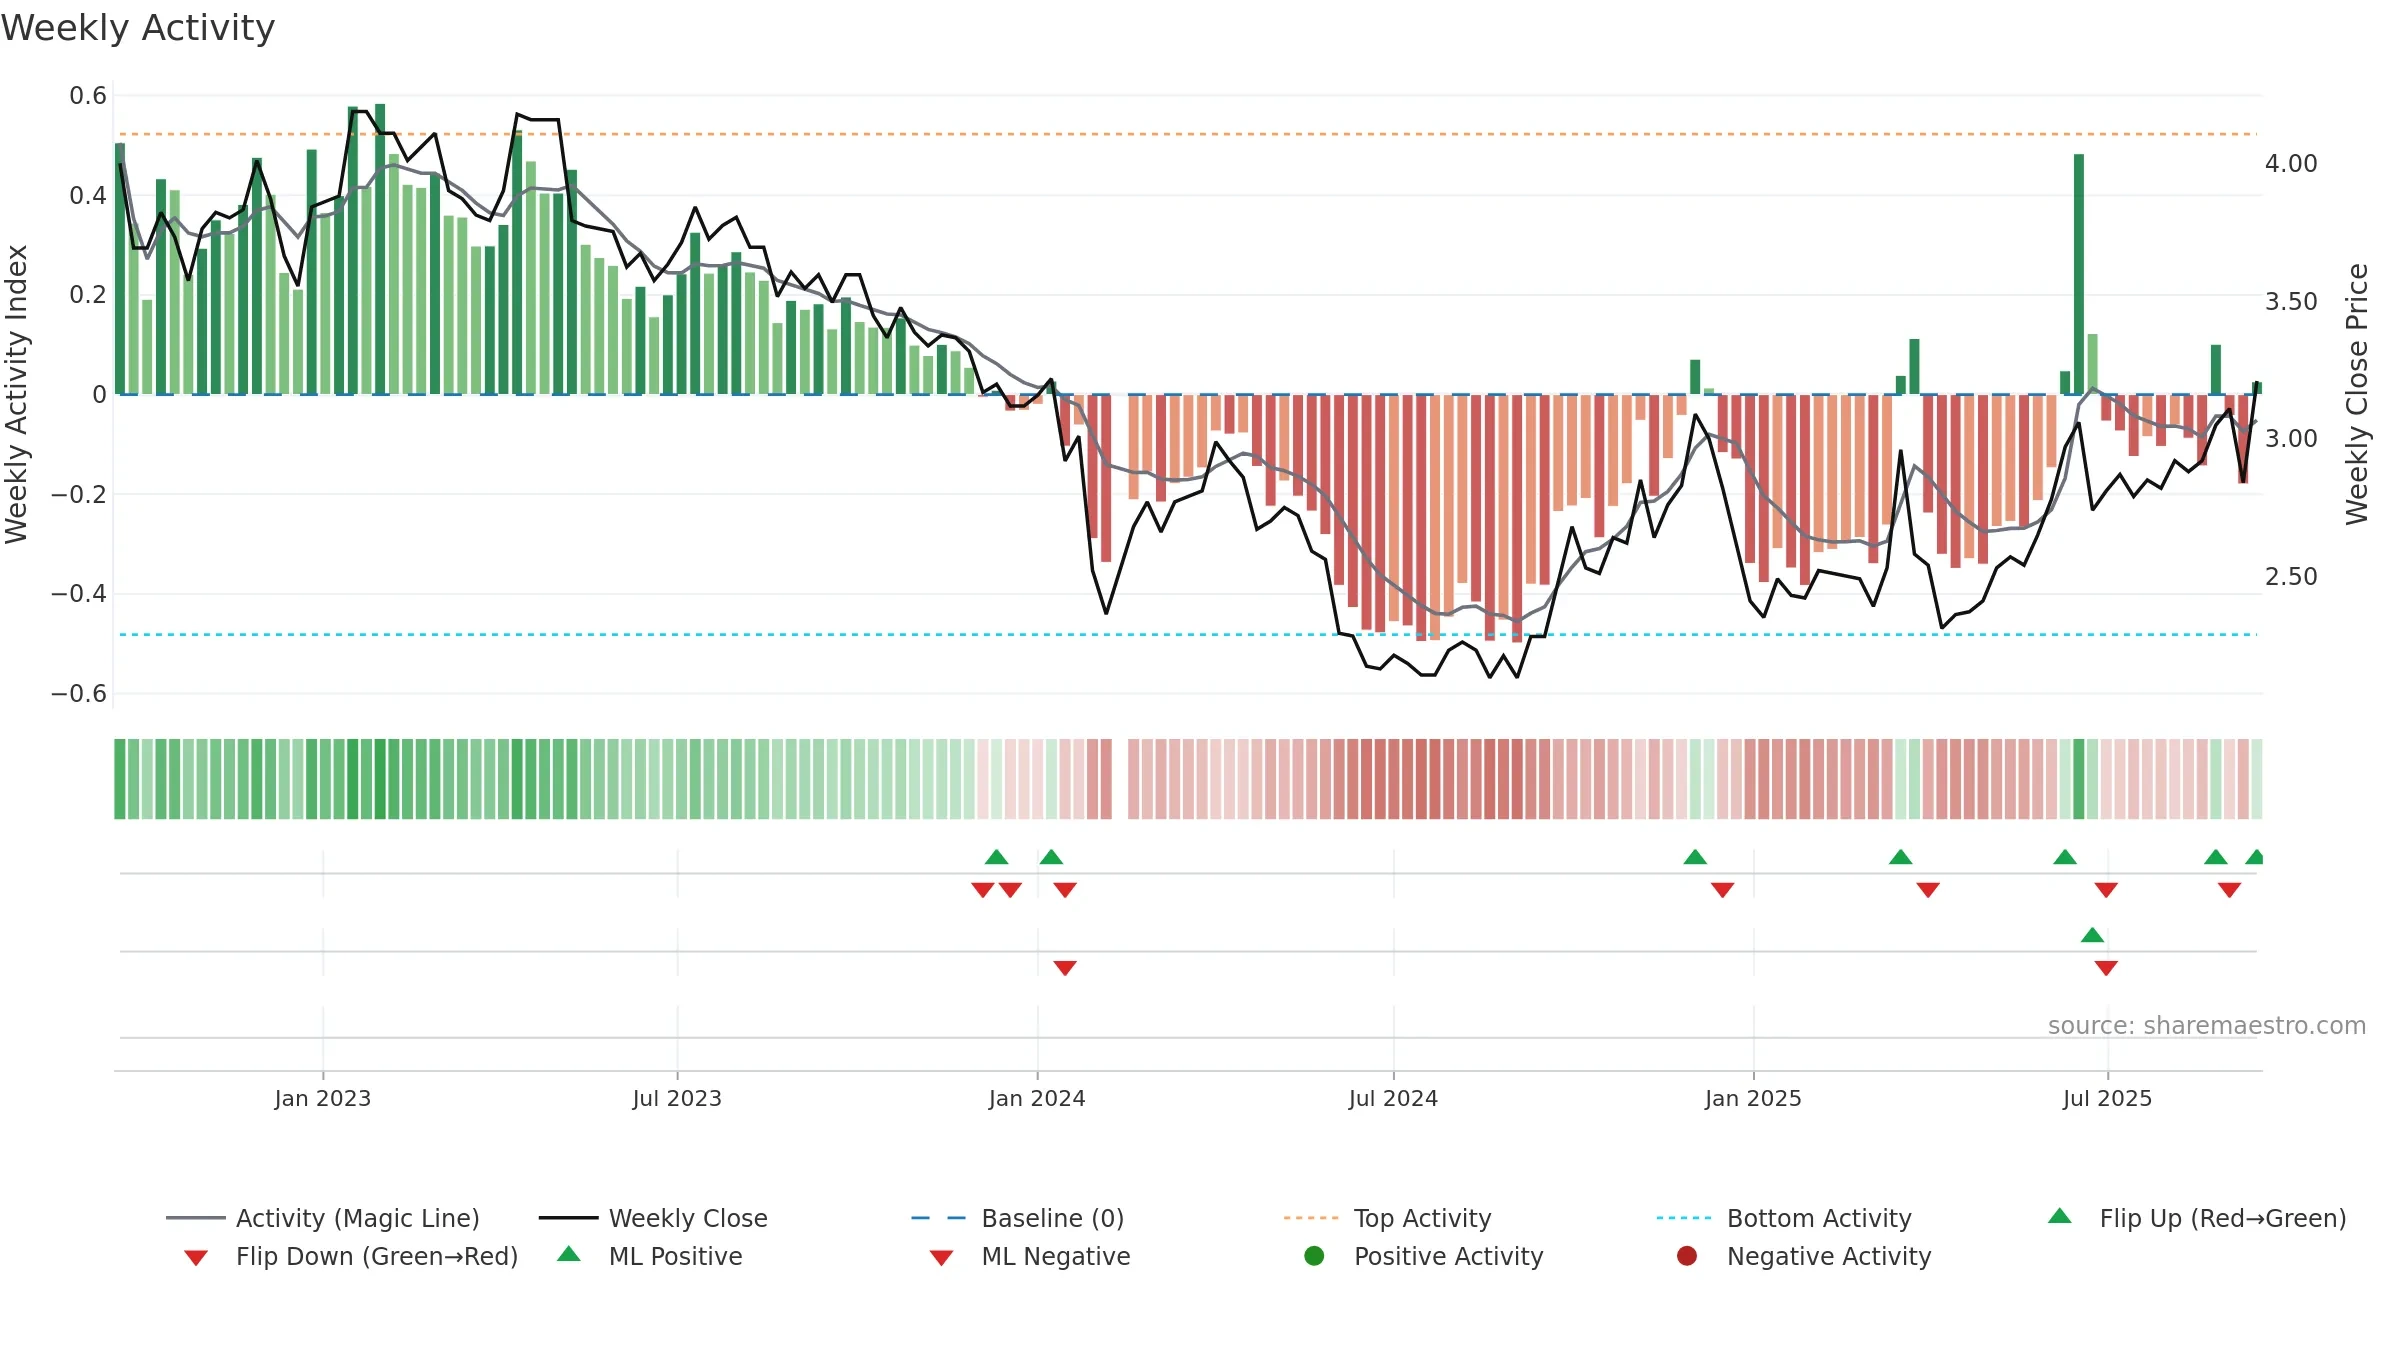The image size is (2400, 1350).
Task: Click the orange Top Activity dotted line
Action: 1188,134
